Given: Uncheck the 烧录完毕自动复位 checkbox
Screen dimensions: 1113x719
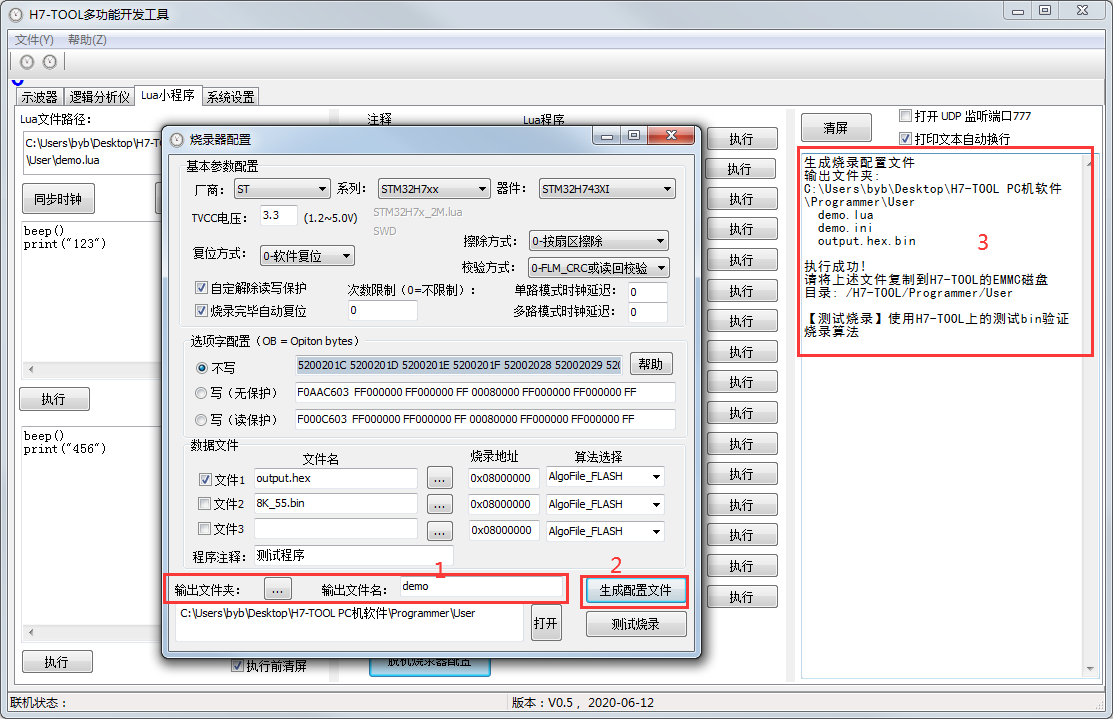Looking at the screenshot, I should click(x=201, y=310).
